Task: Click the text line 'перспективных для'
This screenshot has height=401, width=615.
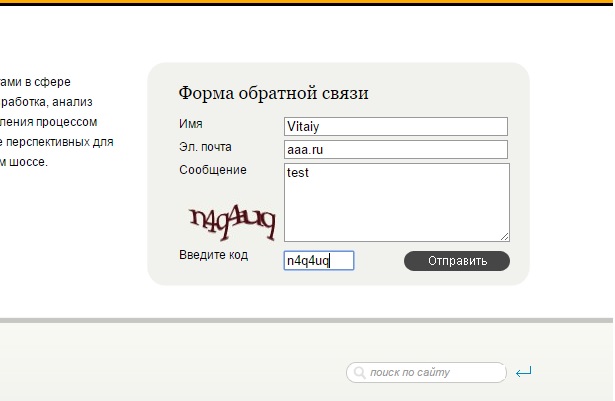Action: click(x=56, y=141)
